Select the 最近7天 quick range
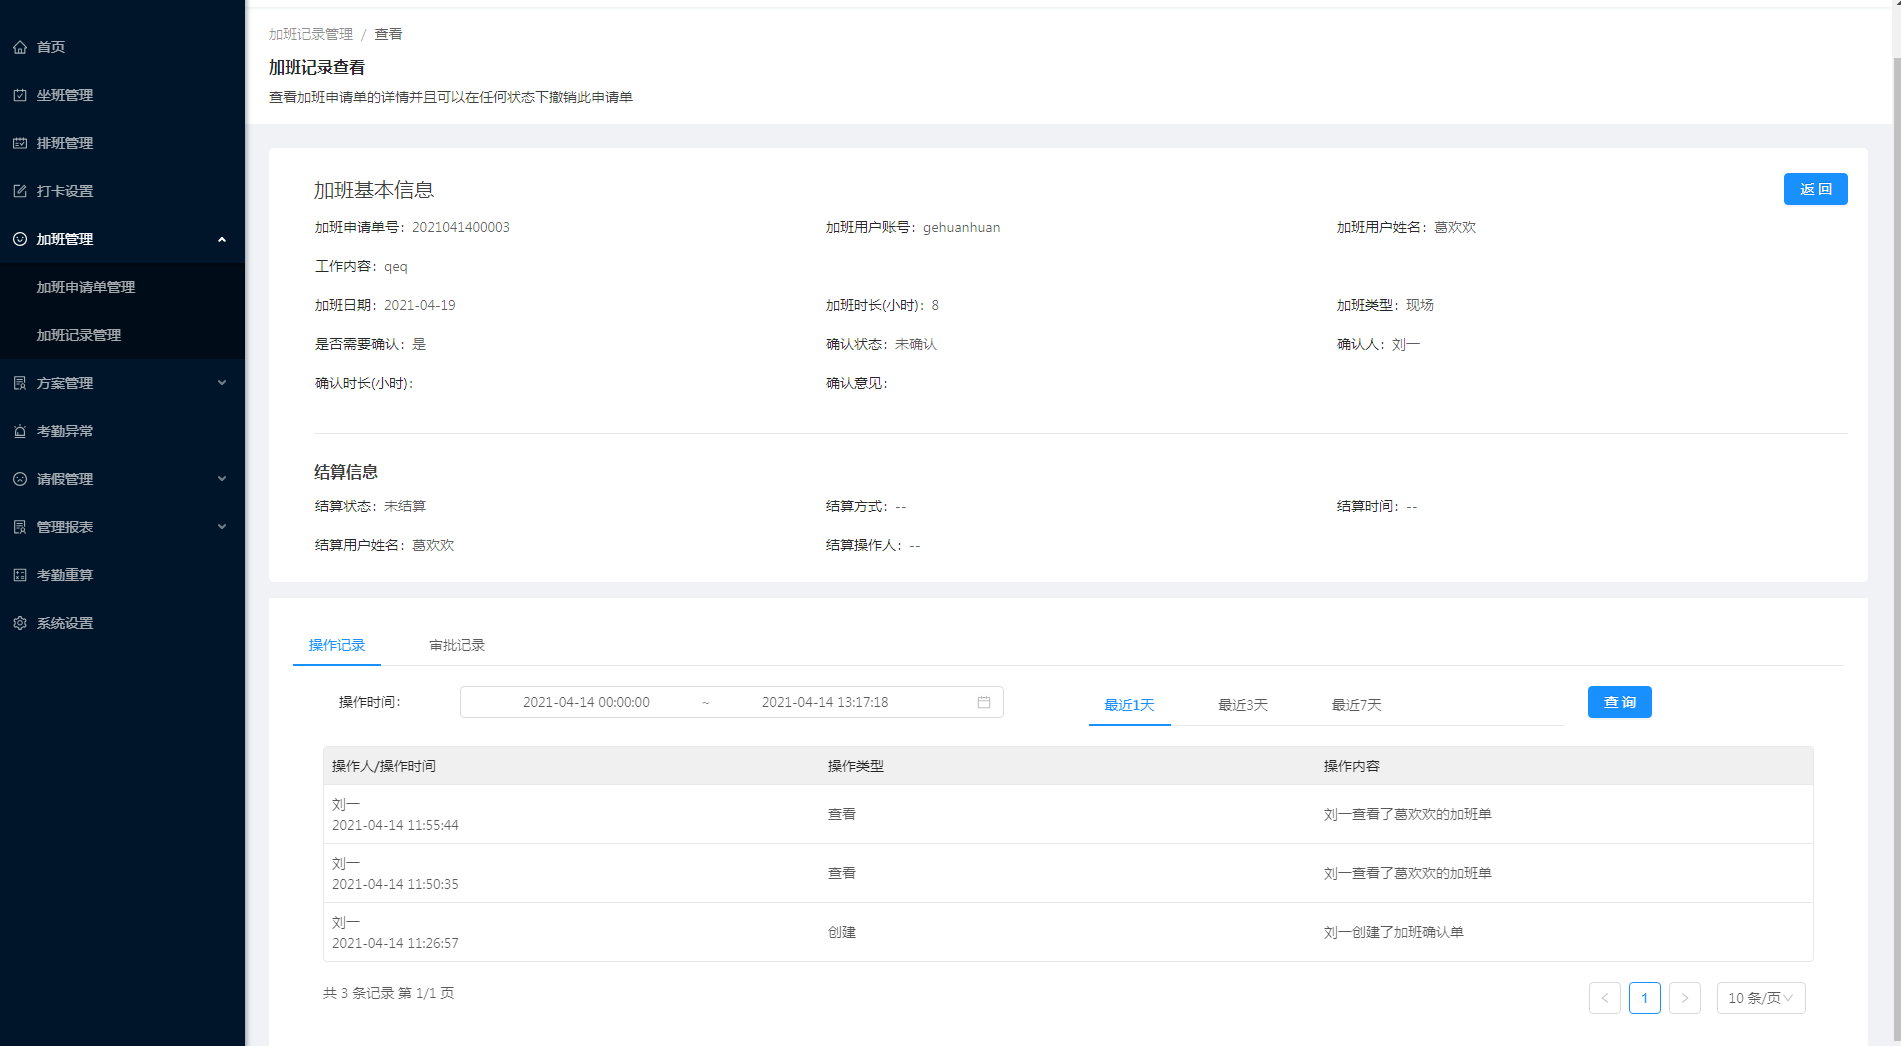Screen dimensions: 1901x1046 [x=1357, y=705]
